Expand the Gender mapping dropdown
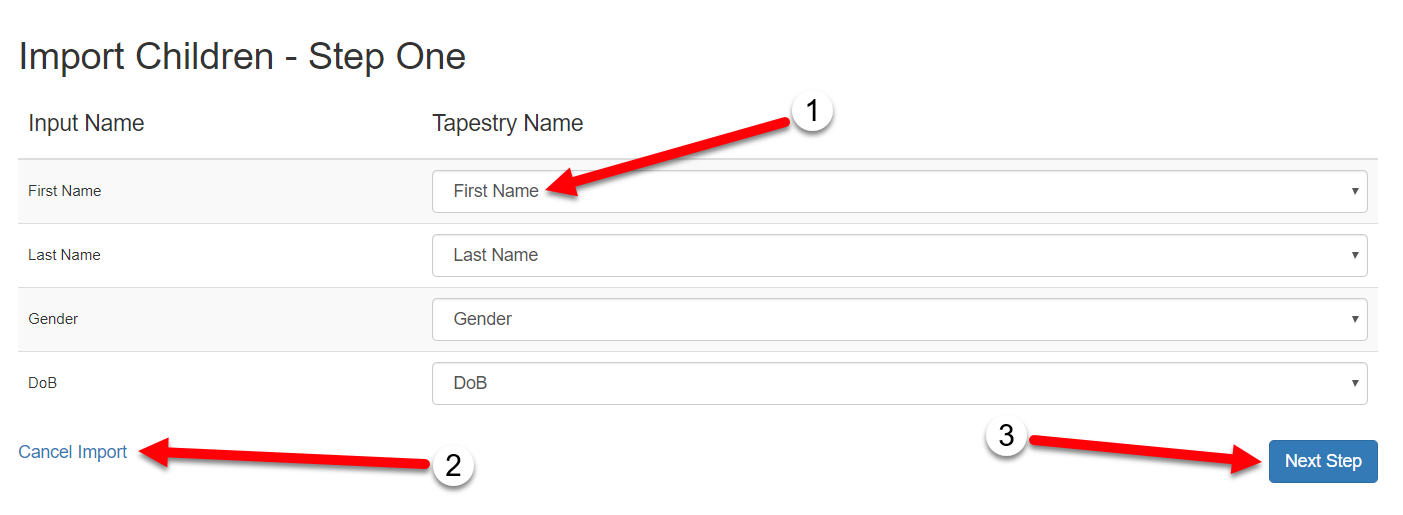Image resolution: width=1403 pixels, height=515 pixels. coord(898,319)
